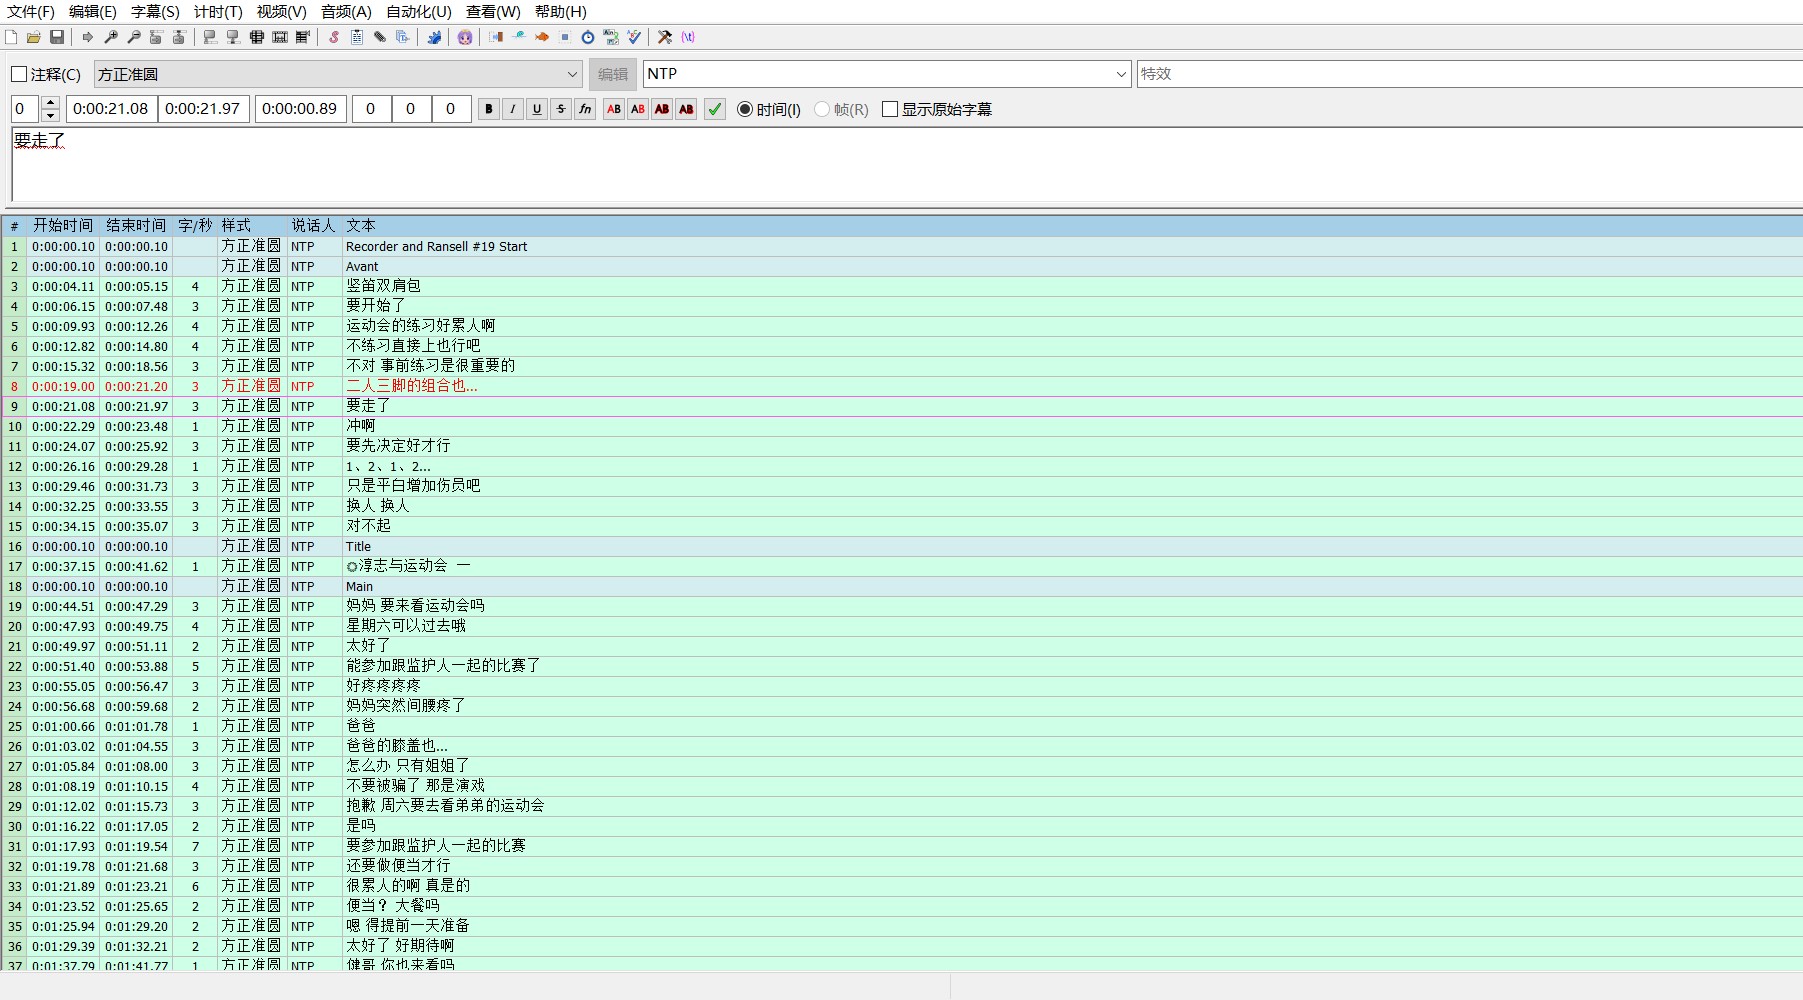This screenshot has height=1000, width=1803.
Task: Select lines visible on video frame icon
Action: [257, 37]
